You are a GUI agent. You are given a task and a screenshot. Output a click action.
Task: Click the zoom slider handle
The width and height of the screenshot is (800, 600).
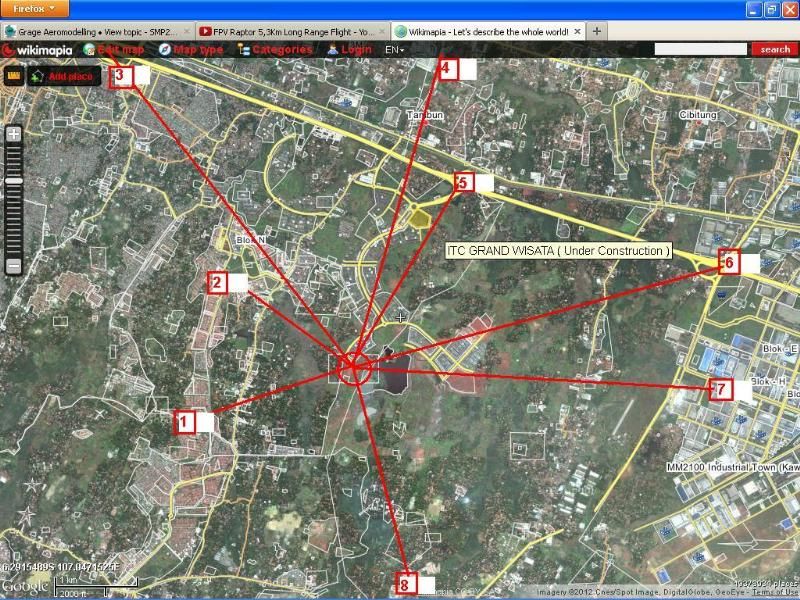click(14, 181)
